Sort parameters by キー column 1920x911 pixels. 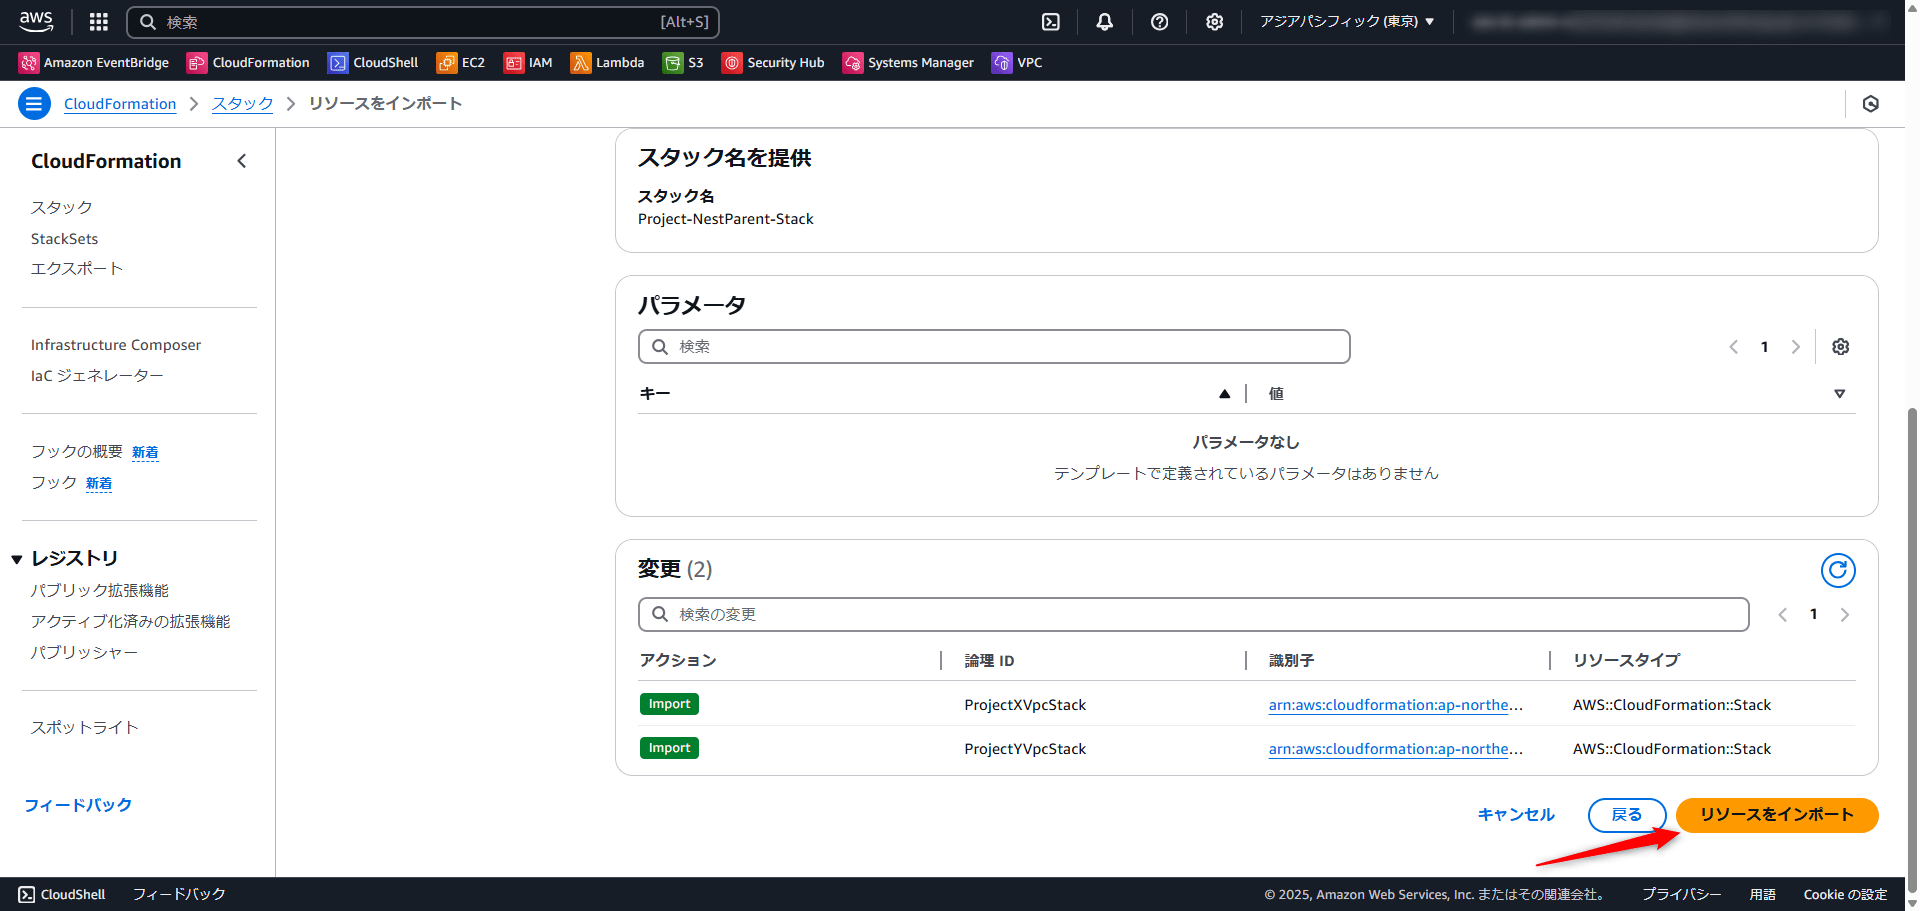tap(1224, 394)
